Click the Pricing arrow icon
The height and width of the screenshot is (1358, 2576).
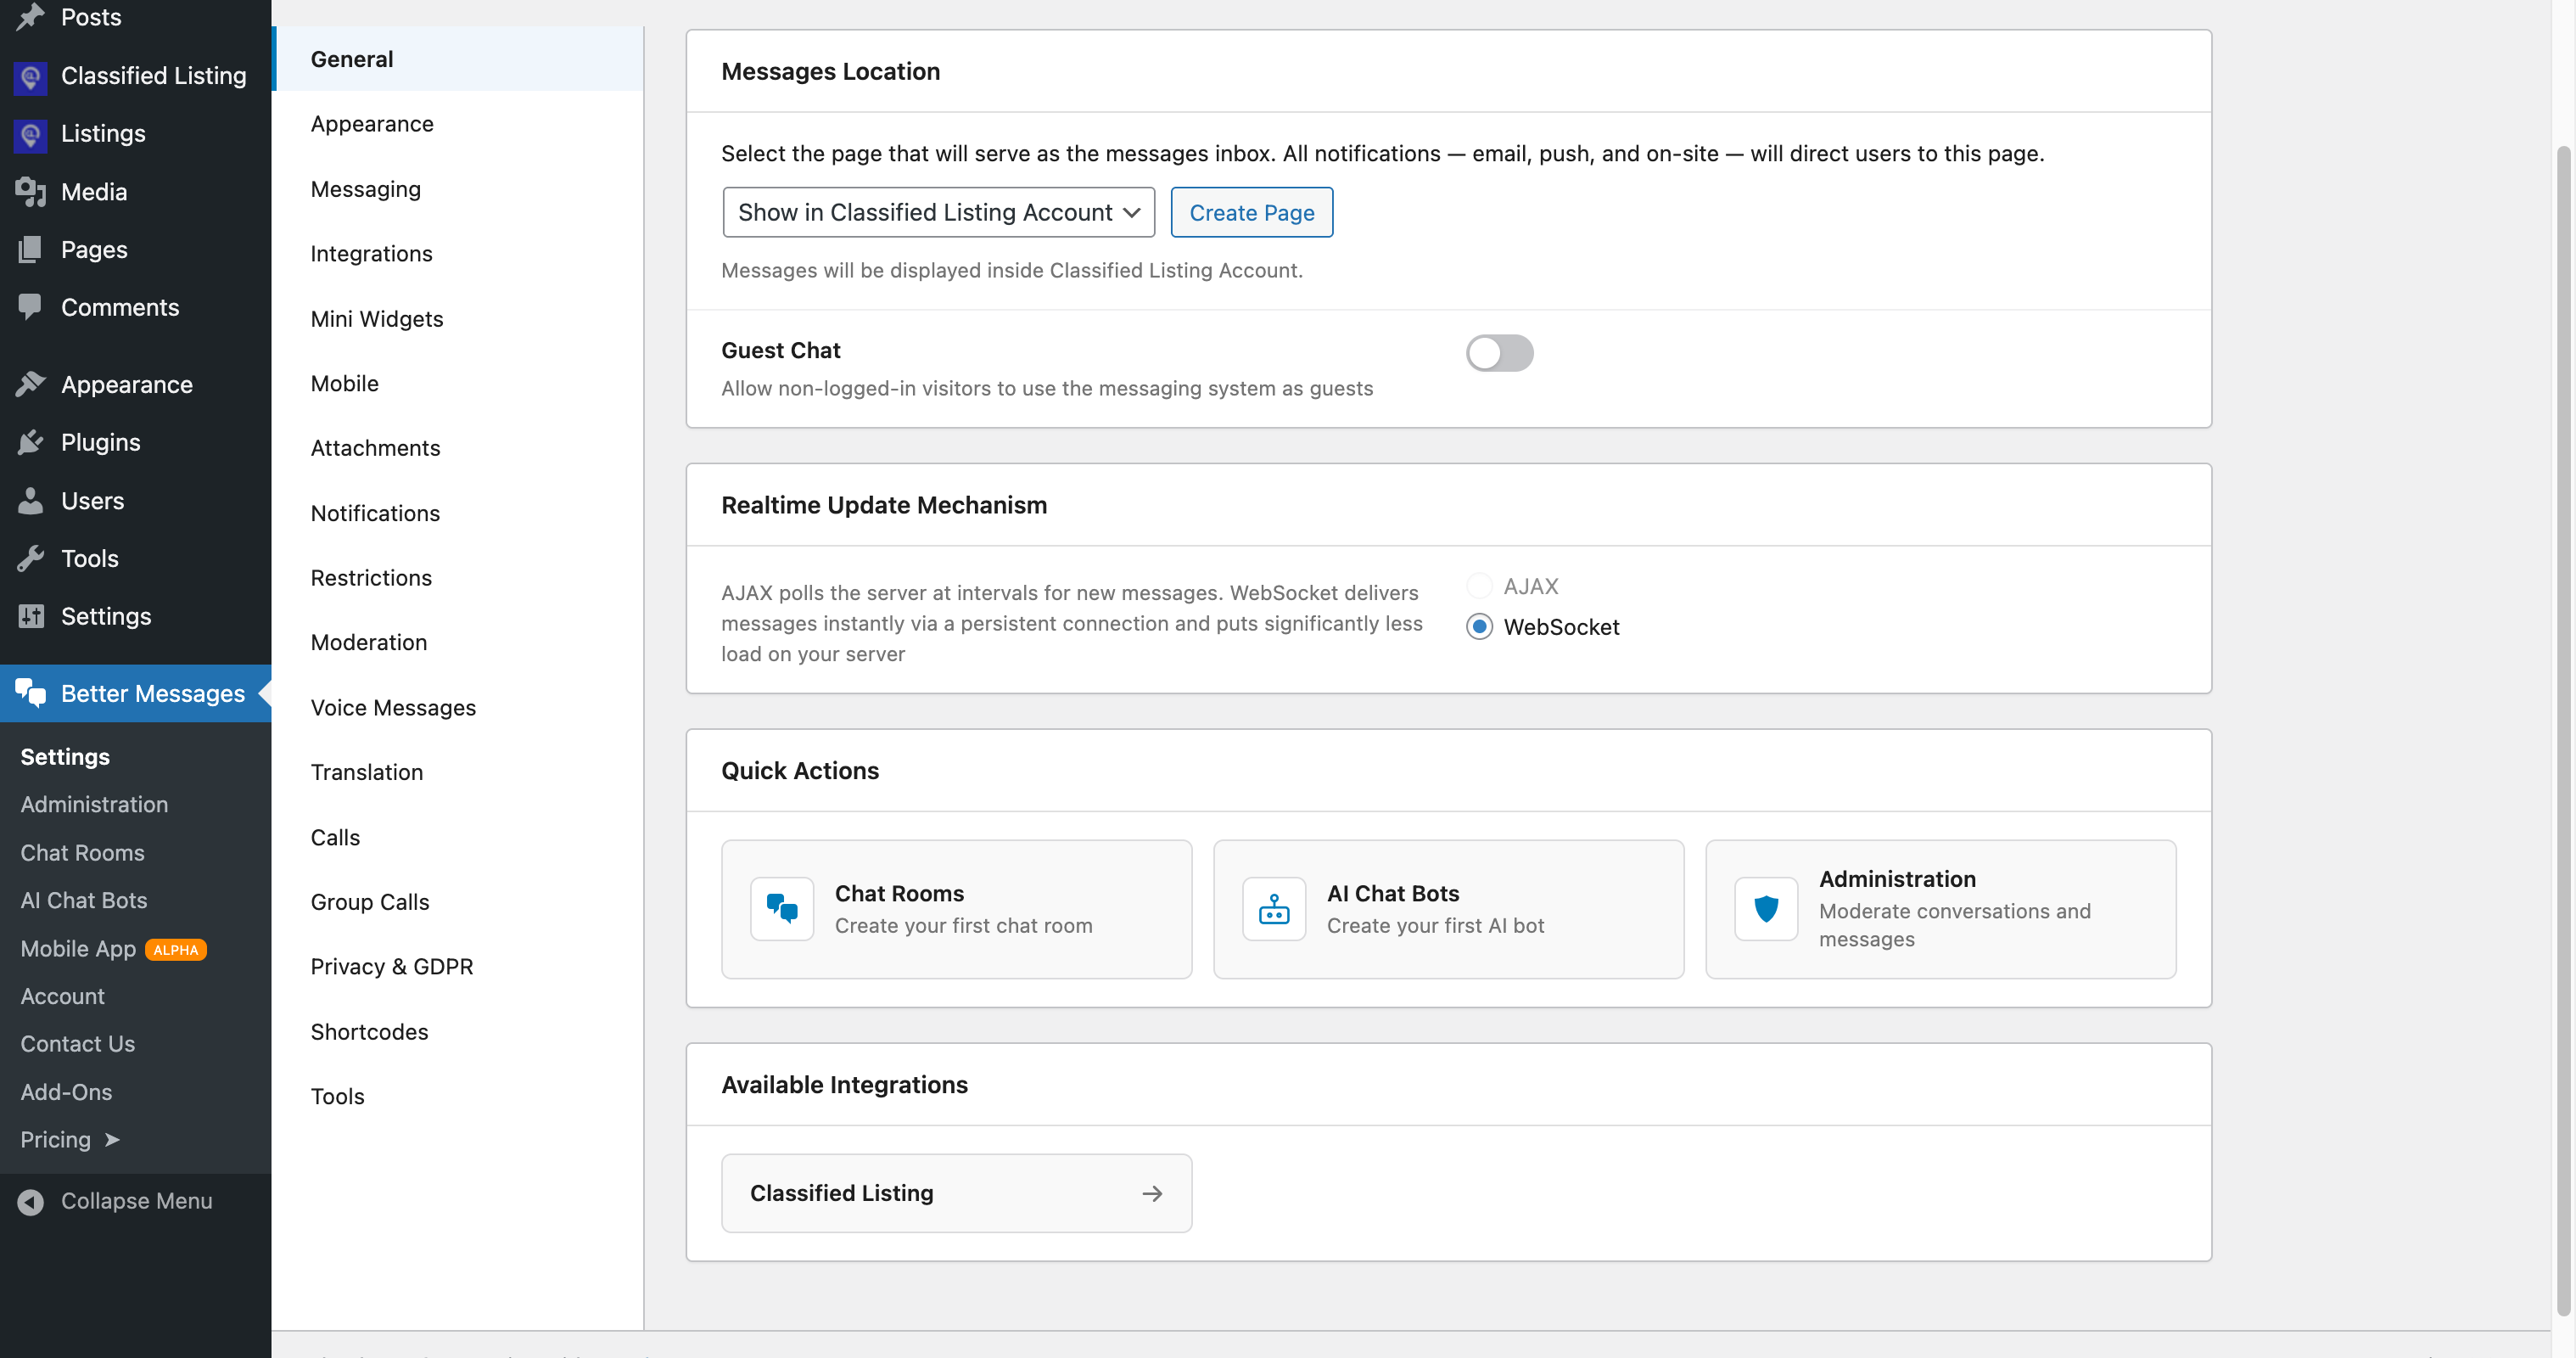(x=112, y=1140)
